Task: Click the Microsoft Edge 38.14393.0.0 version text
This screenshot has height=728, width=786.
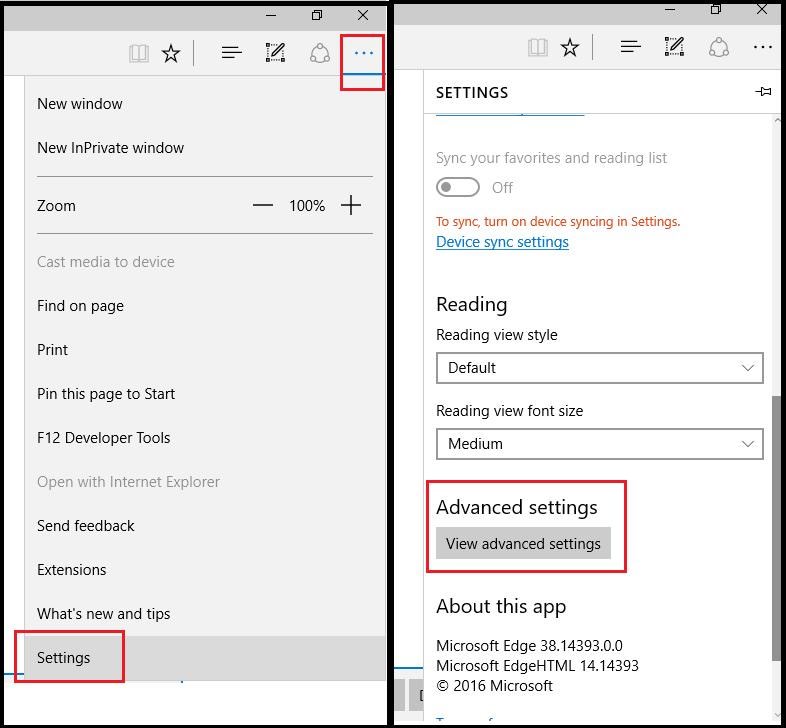Action: pyautogui.click(x=529, y=646)
